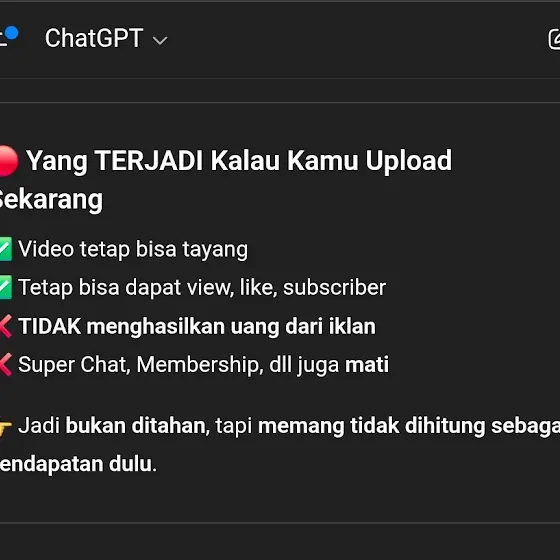Click red cross beside Super Chat line

tap(6, 365)
